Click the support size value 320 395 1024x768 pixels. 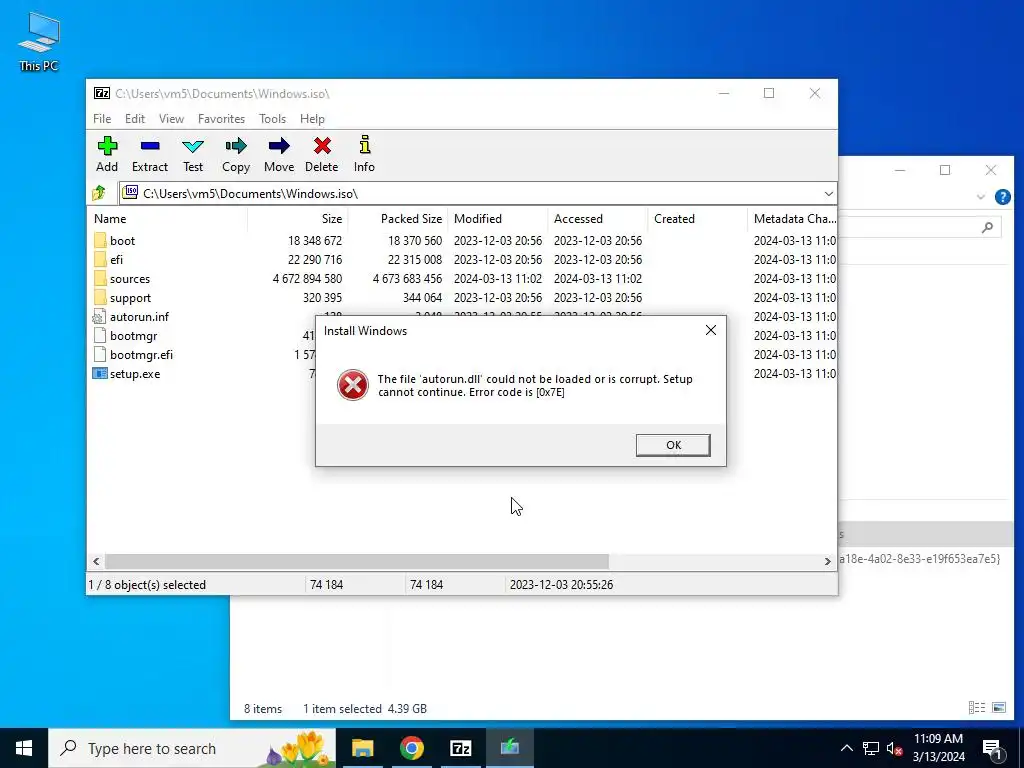(322, 298)
